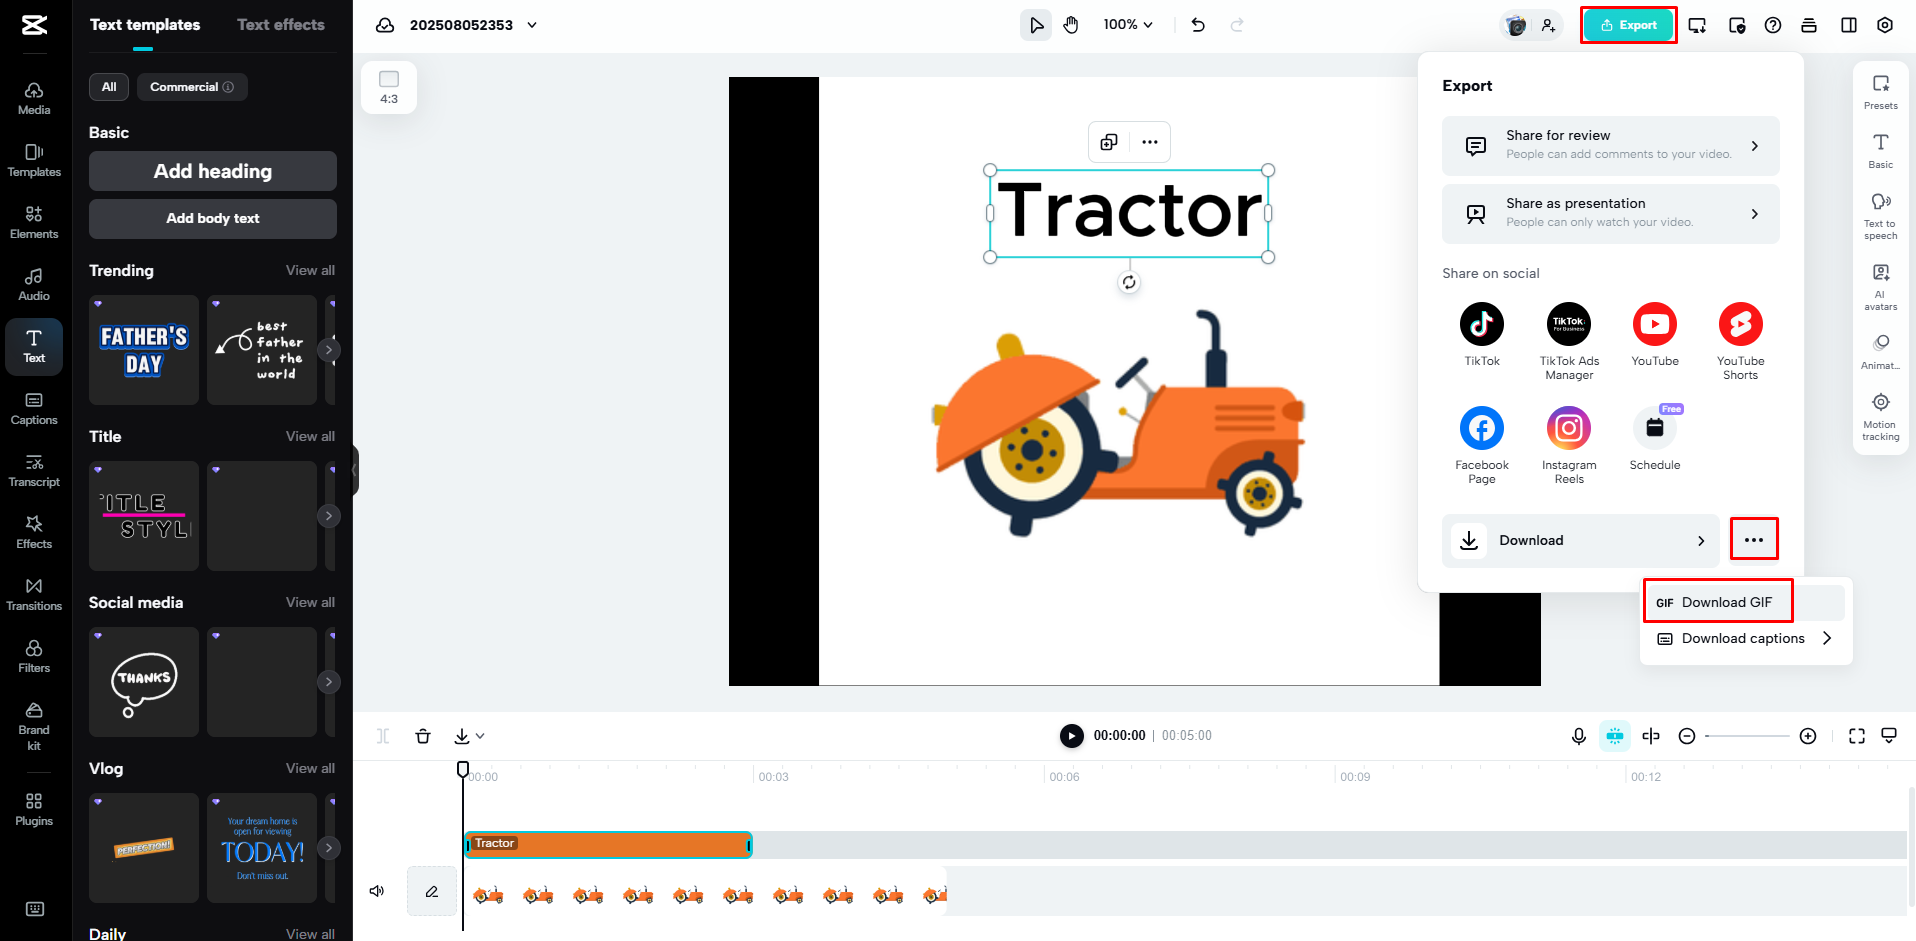Select the FATHER'S DAY template thumbnail
This screenshot has height=941, width=1916.
point(143,349)
